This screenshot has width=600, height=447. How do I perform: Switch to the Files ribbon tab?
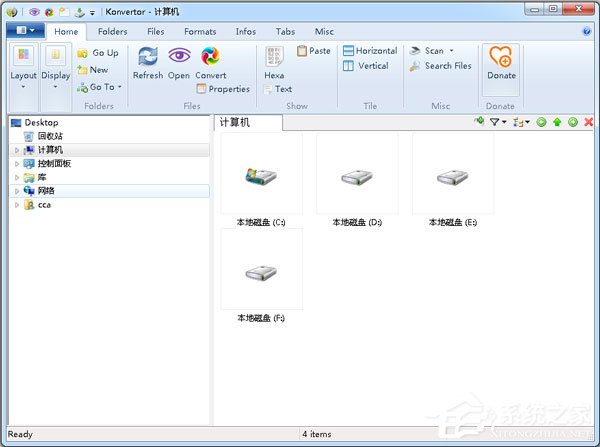click(156, 31)
